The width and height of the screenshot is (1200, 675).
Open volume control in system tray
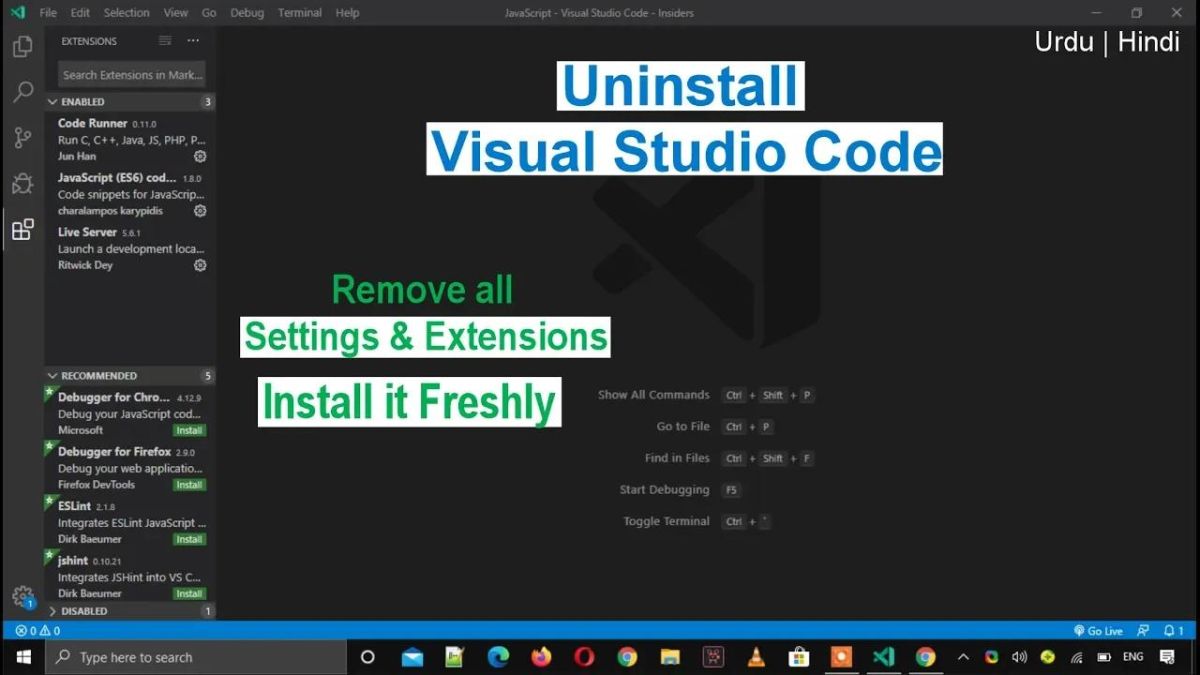coord(1019,657)
